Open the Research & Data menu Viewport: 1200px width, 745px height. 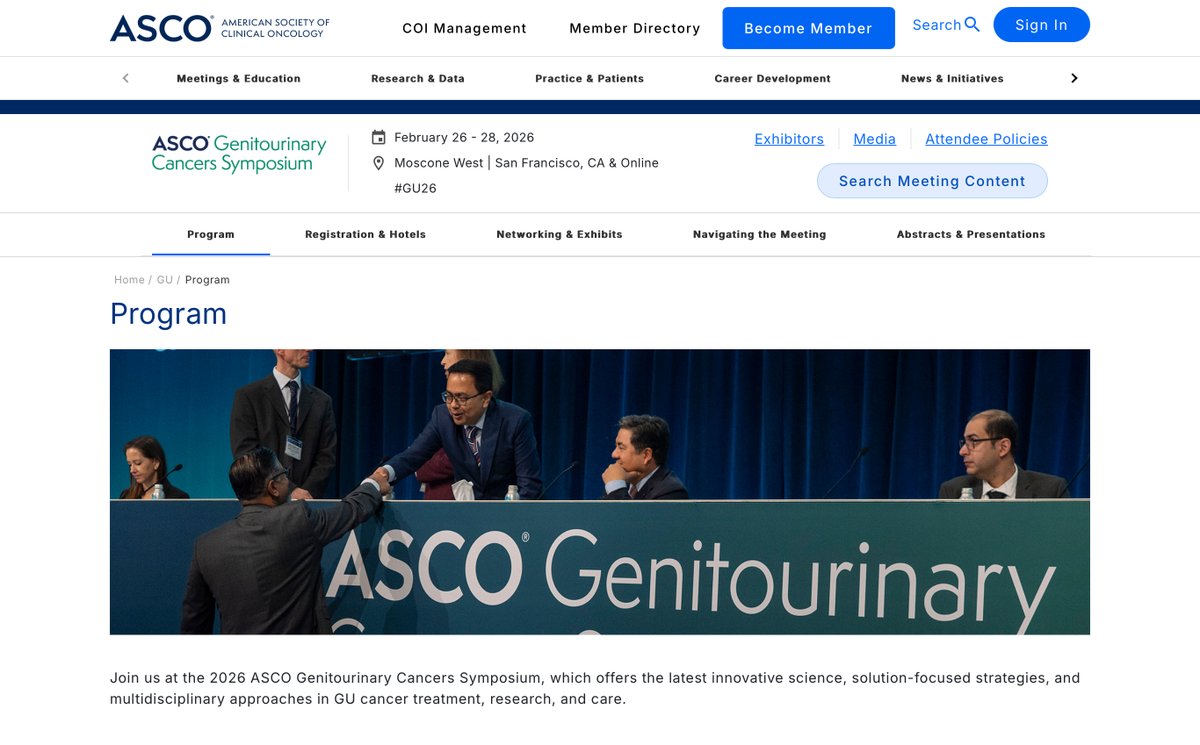tap(418, 78)
